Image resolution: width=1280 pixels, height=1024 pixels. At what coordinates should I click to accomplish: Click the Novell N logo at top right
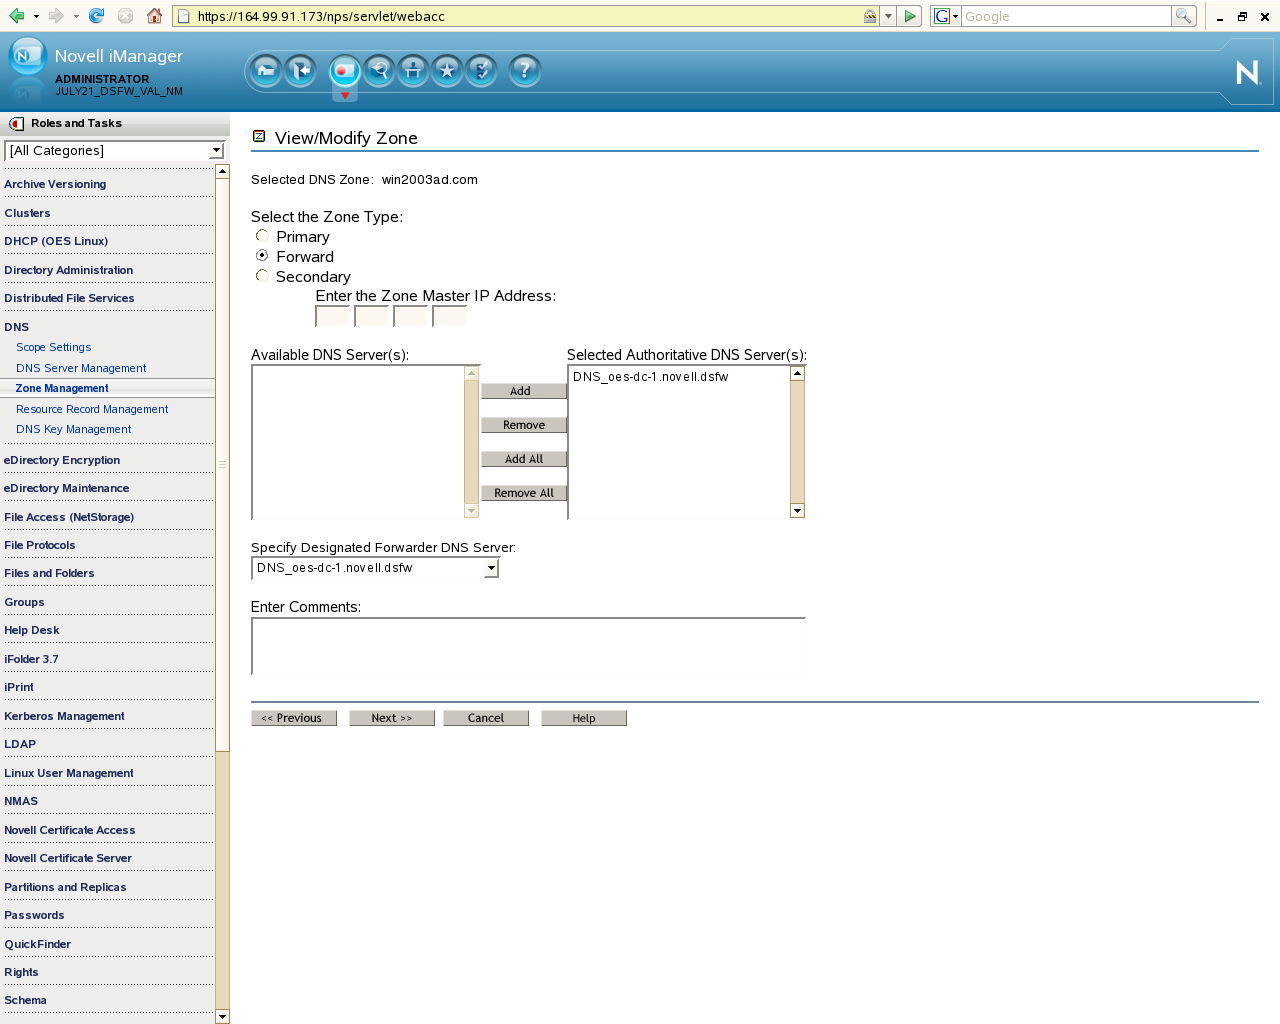(1247, 72)
